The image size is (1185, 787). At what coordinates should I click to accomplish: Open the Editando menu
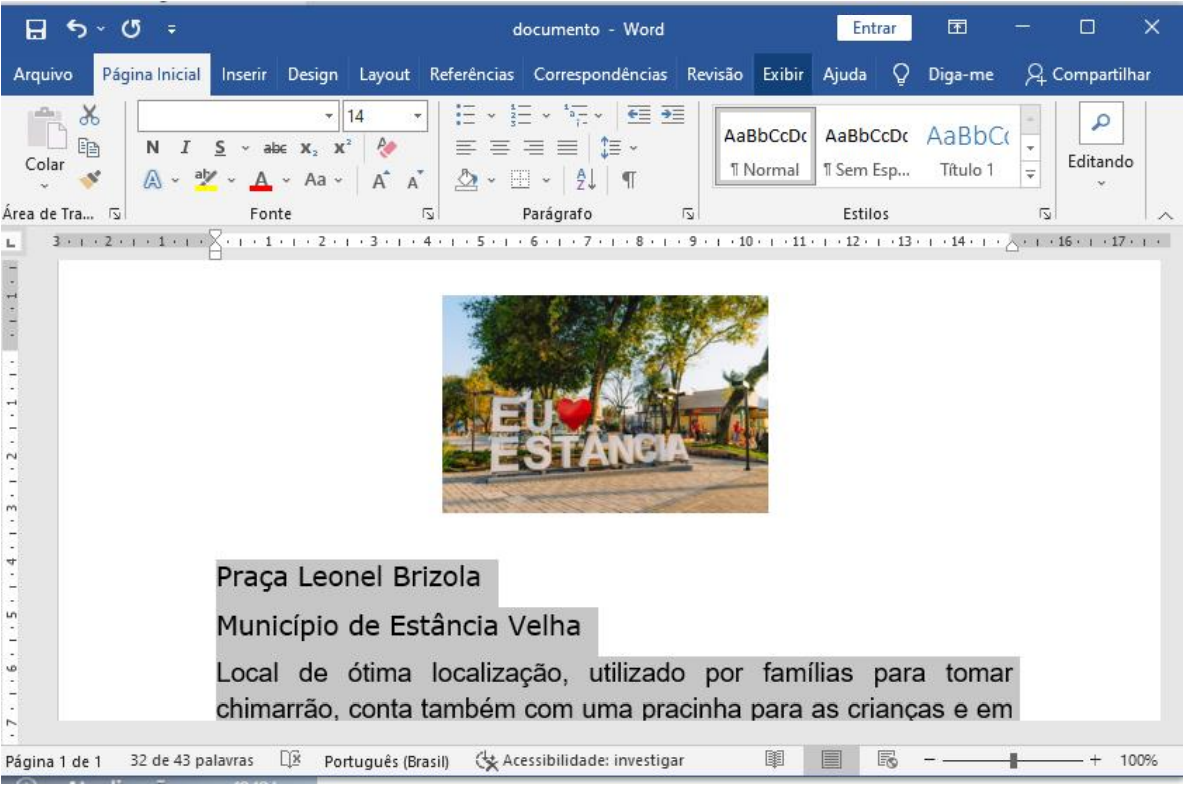[1100, 147]
